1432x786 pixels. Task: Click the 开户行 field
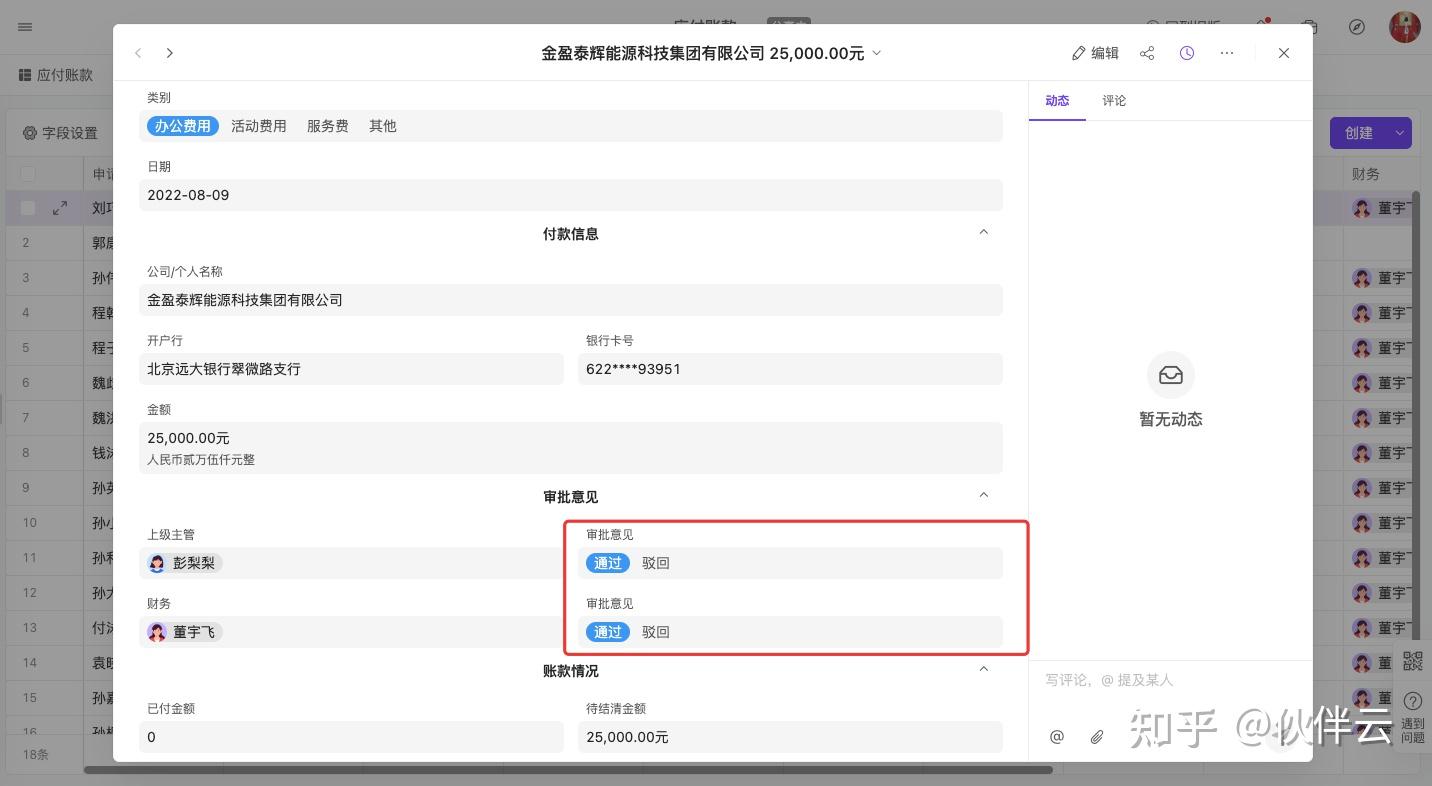[x=352, y=369]
